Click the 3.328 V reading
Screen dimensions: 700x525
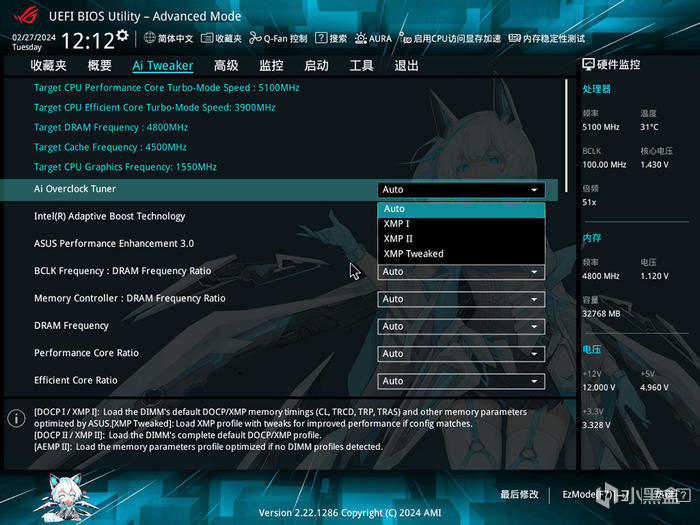click(x=596, y=425)
